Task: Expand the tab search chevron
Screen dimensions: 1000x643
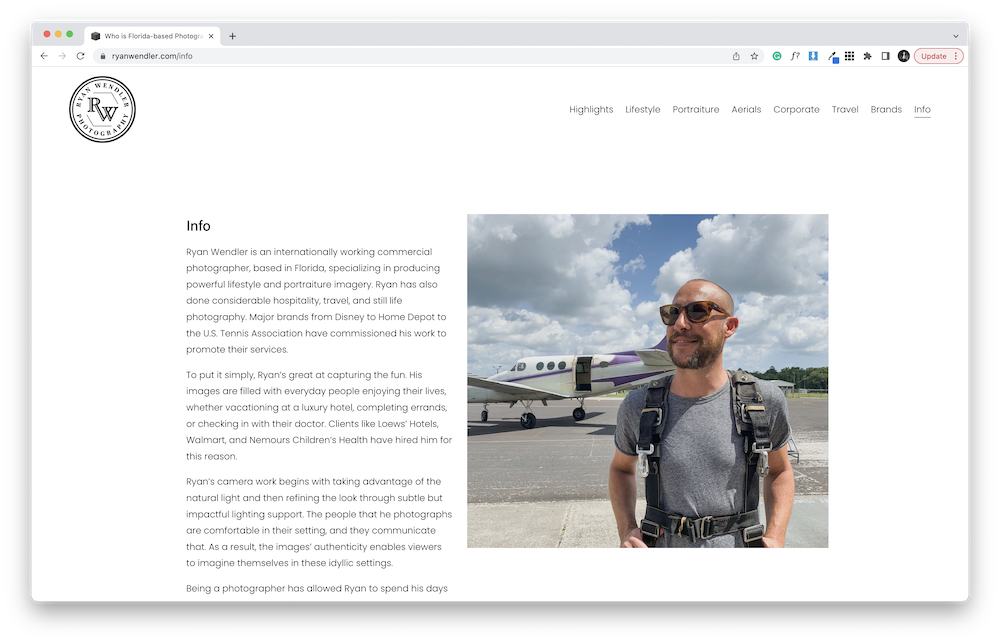Action: (x=955, y=36)
